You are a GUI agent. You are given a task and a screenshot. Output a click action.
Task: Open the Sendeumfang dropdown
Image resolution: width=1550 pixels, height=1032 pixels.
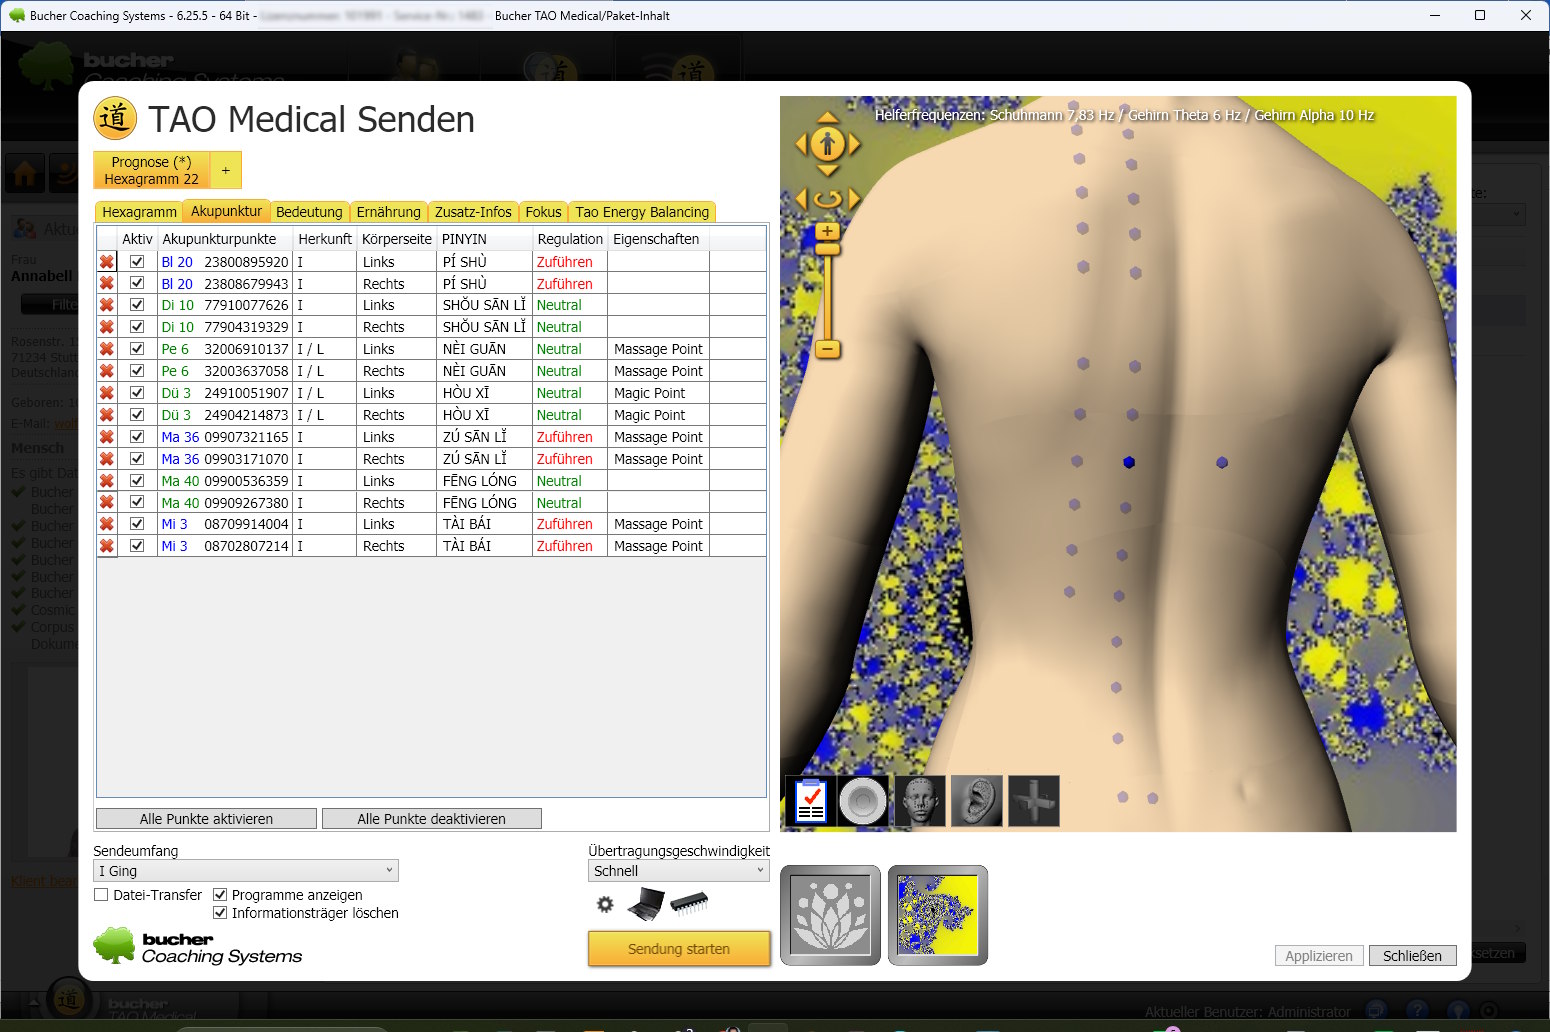point(246,871)
